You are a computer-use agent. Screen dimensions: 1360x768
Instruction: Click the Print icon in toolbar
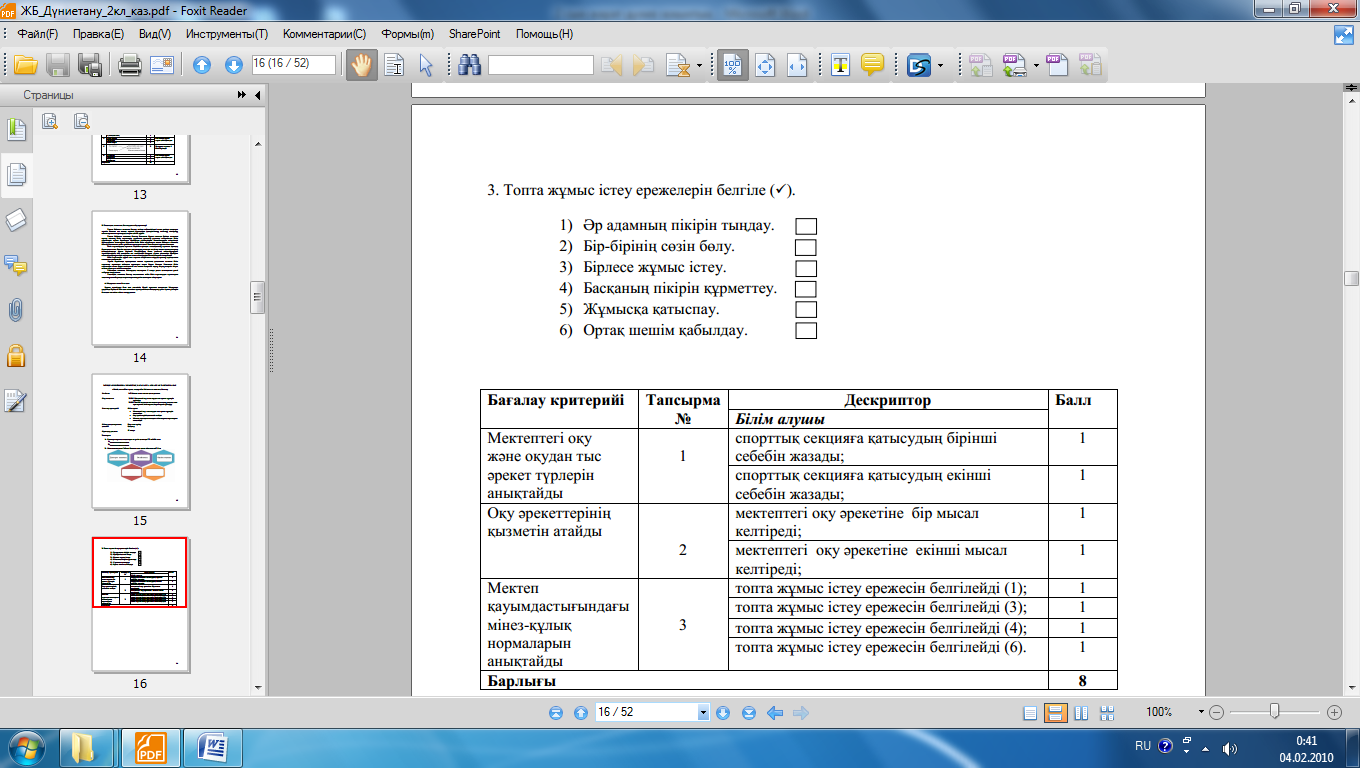129,66
